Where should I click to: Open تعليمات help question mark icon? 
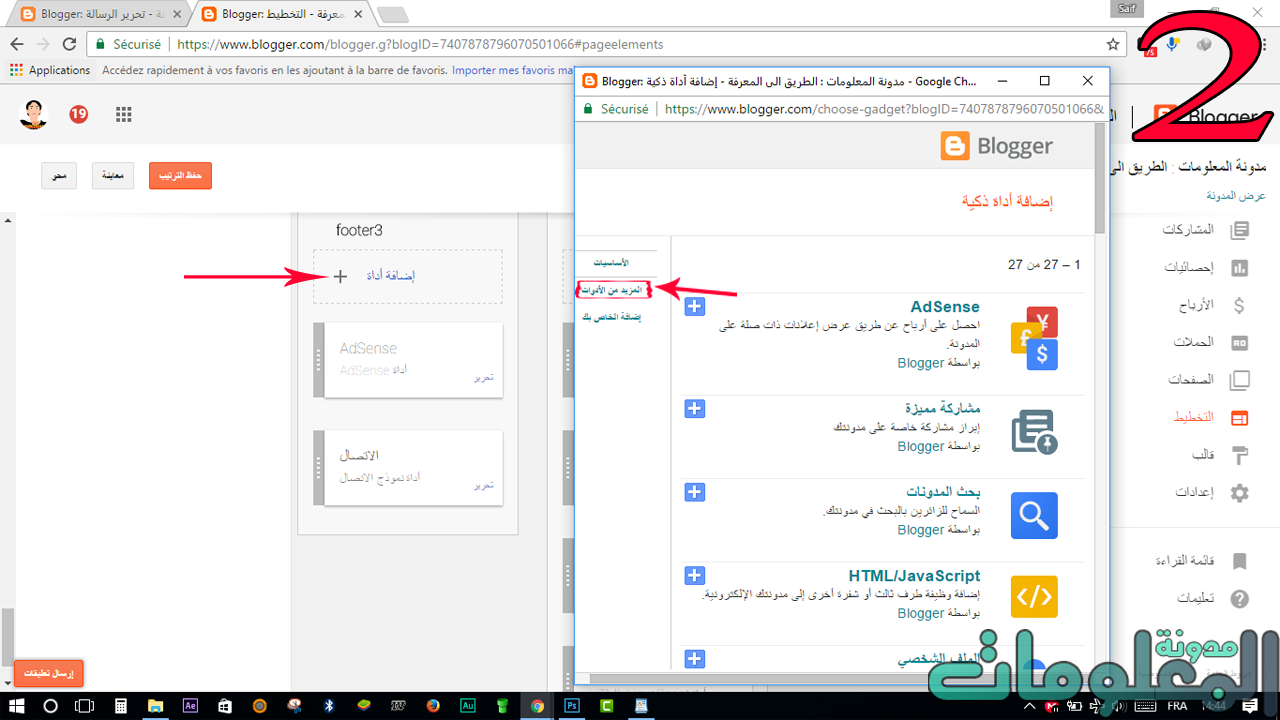[1240, 598]
